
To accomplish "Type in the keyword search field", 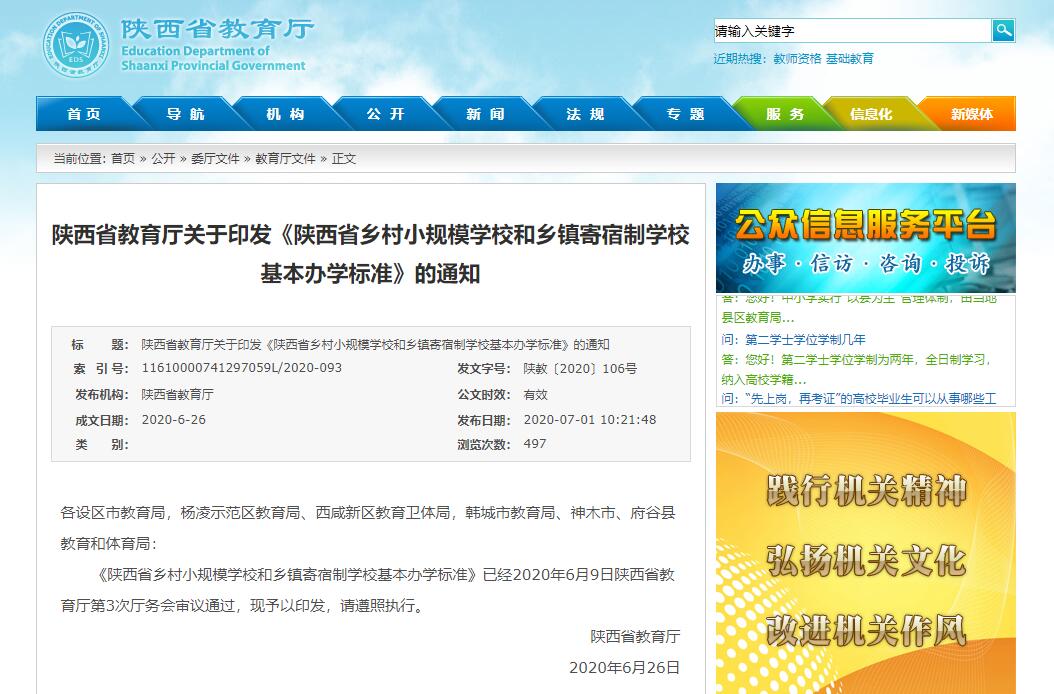I will coord(851,31).
